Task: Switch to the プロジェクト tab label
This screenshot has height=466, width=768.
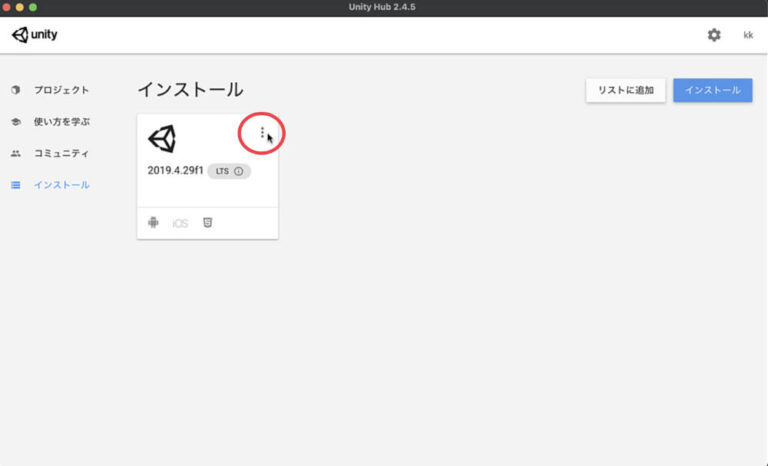Action: (x=61, y=90)
